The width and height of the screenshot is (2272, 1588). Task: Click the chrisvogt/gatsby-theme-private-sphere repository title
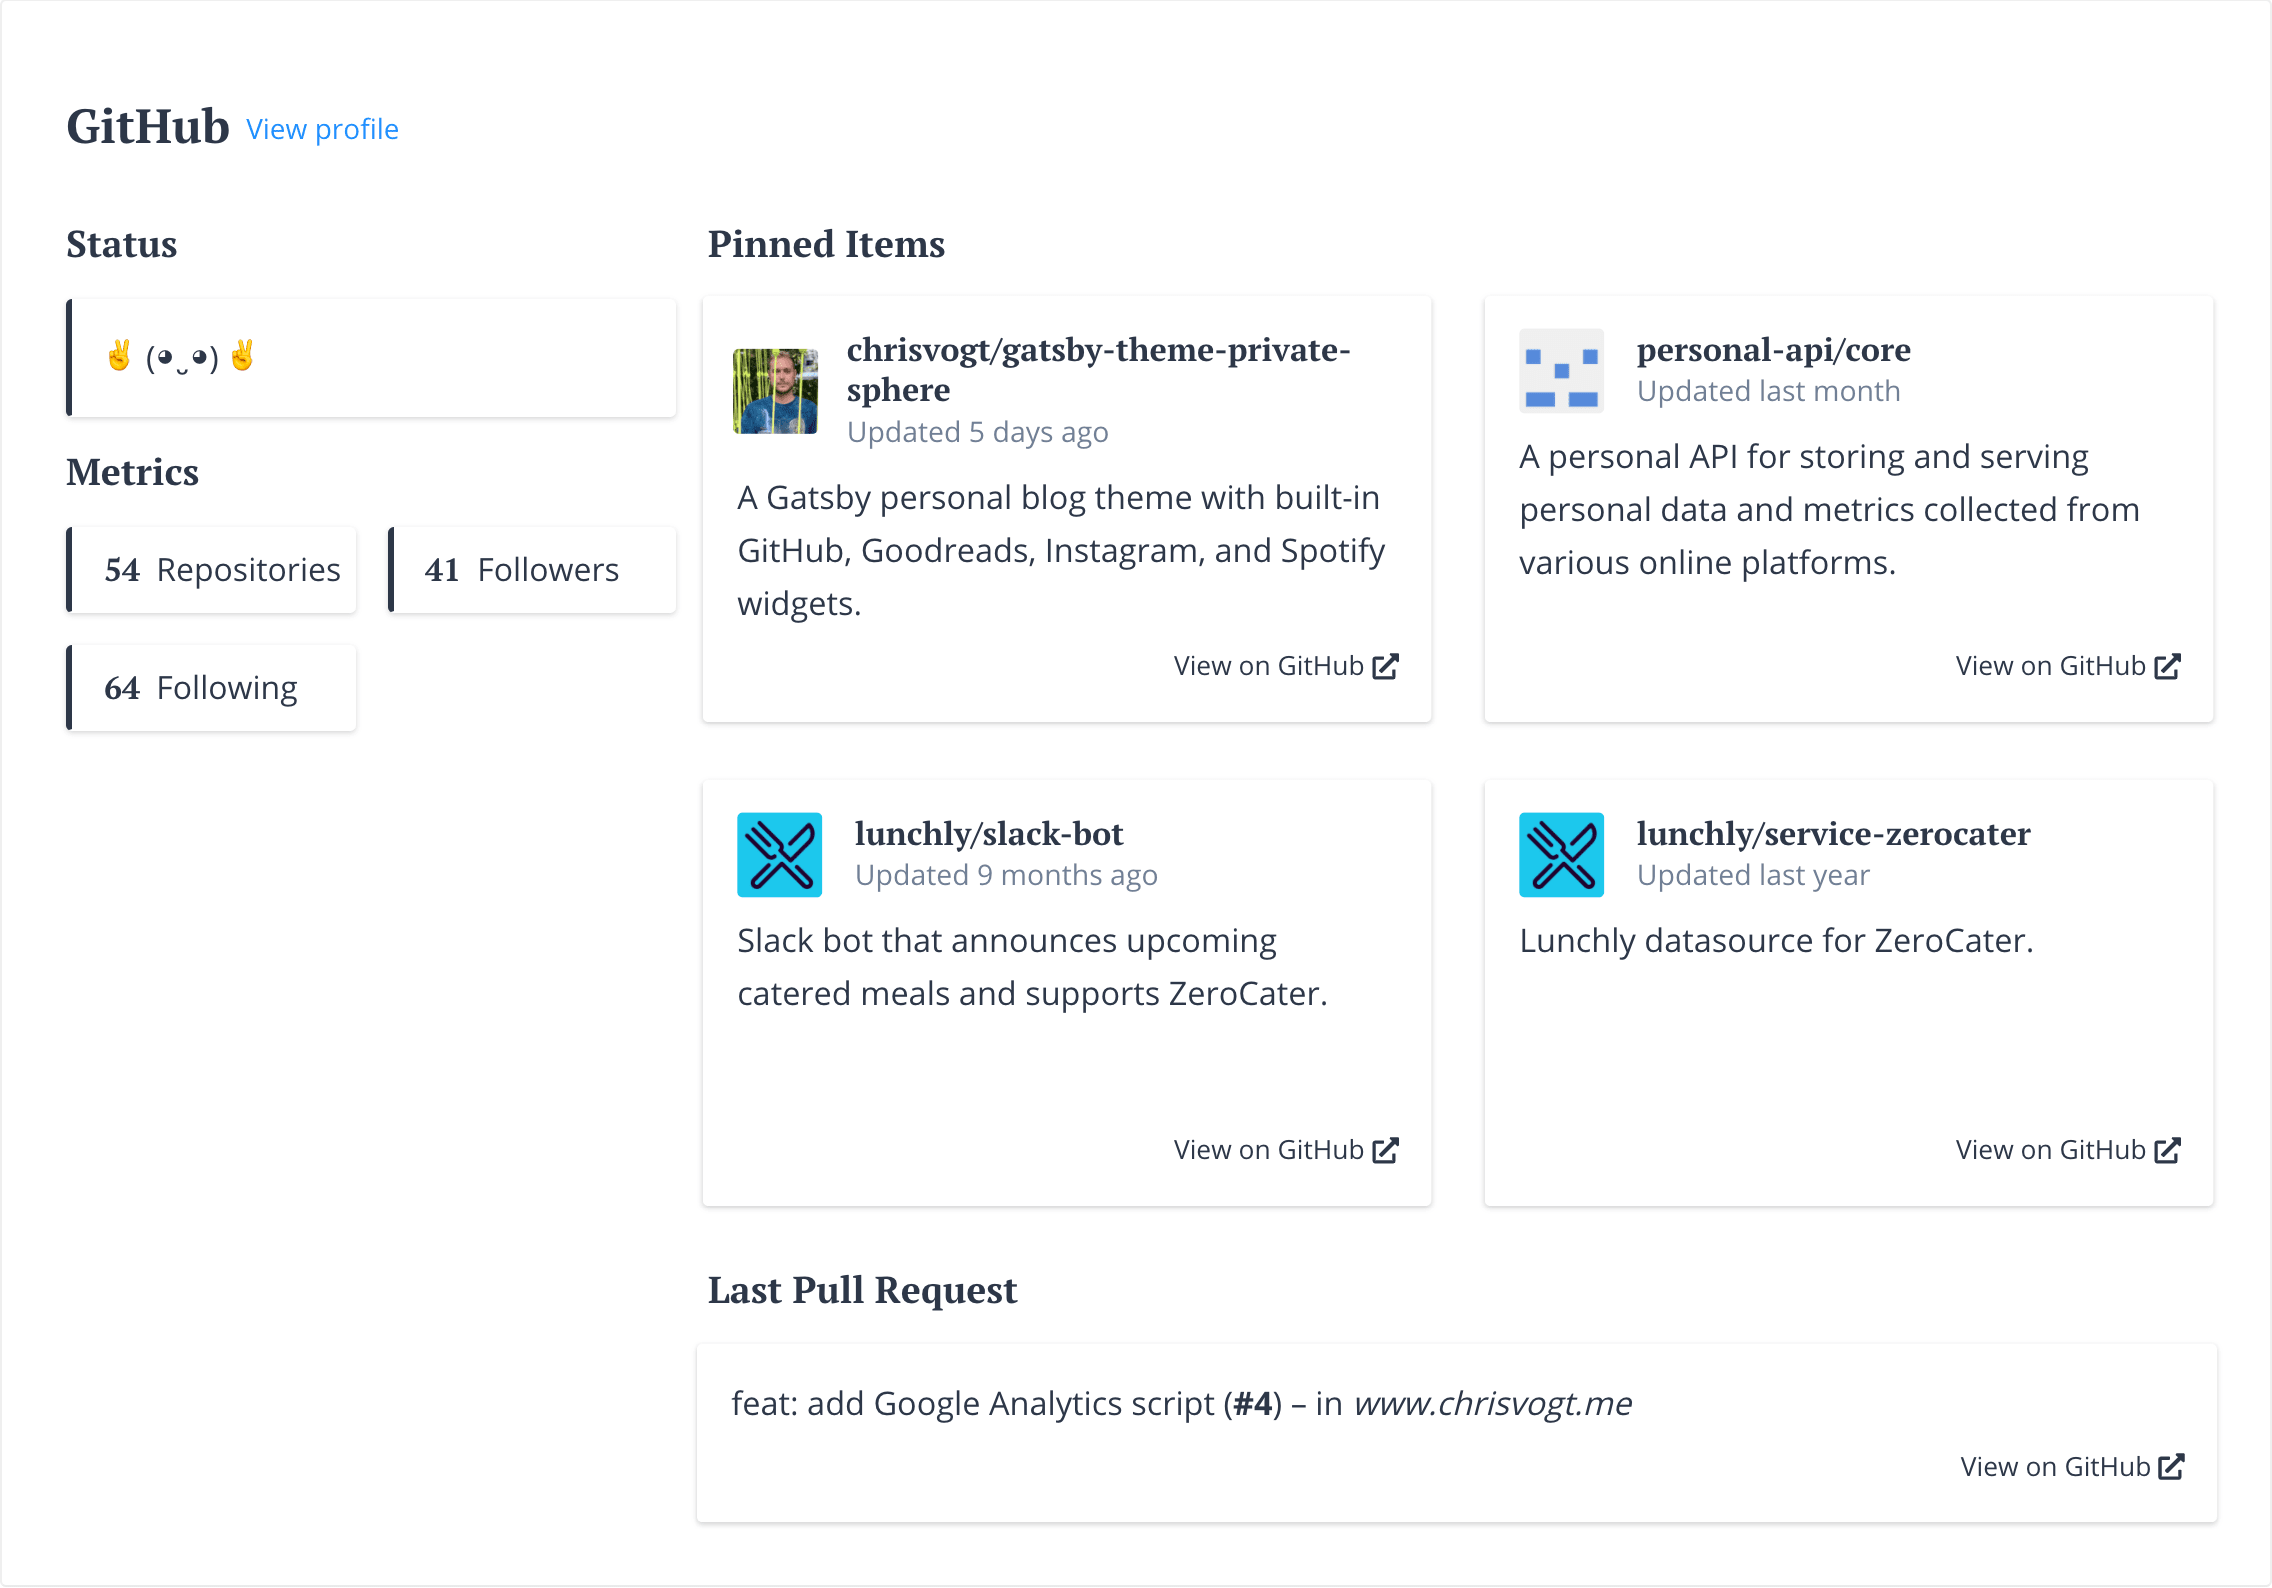[x=1098, y=370]
